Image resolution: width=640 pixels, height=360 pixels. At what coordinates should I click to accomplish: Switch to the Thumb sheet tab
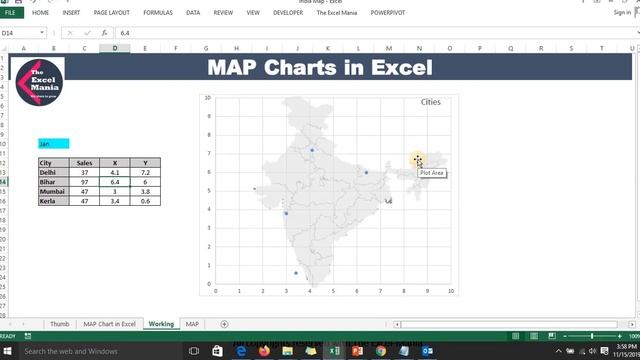tap(60, 324)
